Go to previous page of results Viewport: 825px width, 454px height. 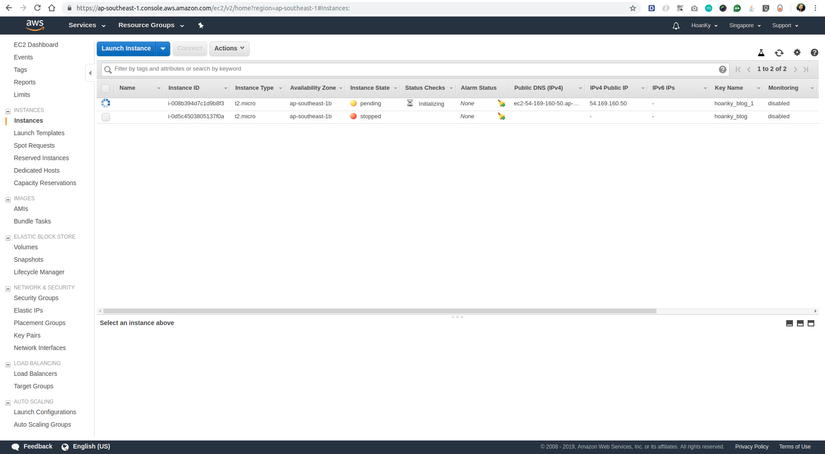[x=749, y=69]
